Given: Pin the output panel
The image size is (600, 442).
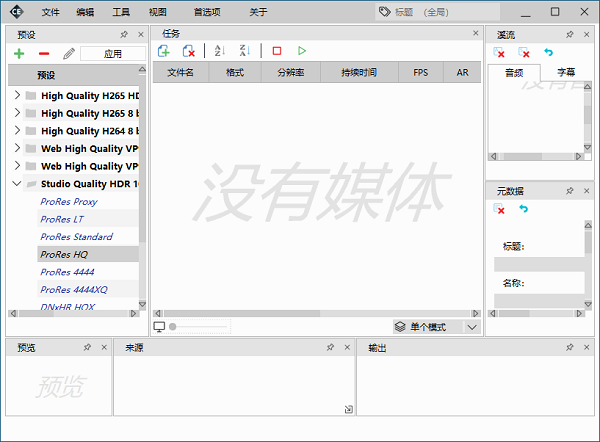Looking at the screenshot, I should [x=569, y=347].
